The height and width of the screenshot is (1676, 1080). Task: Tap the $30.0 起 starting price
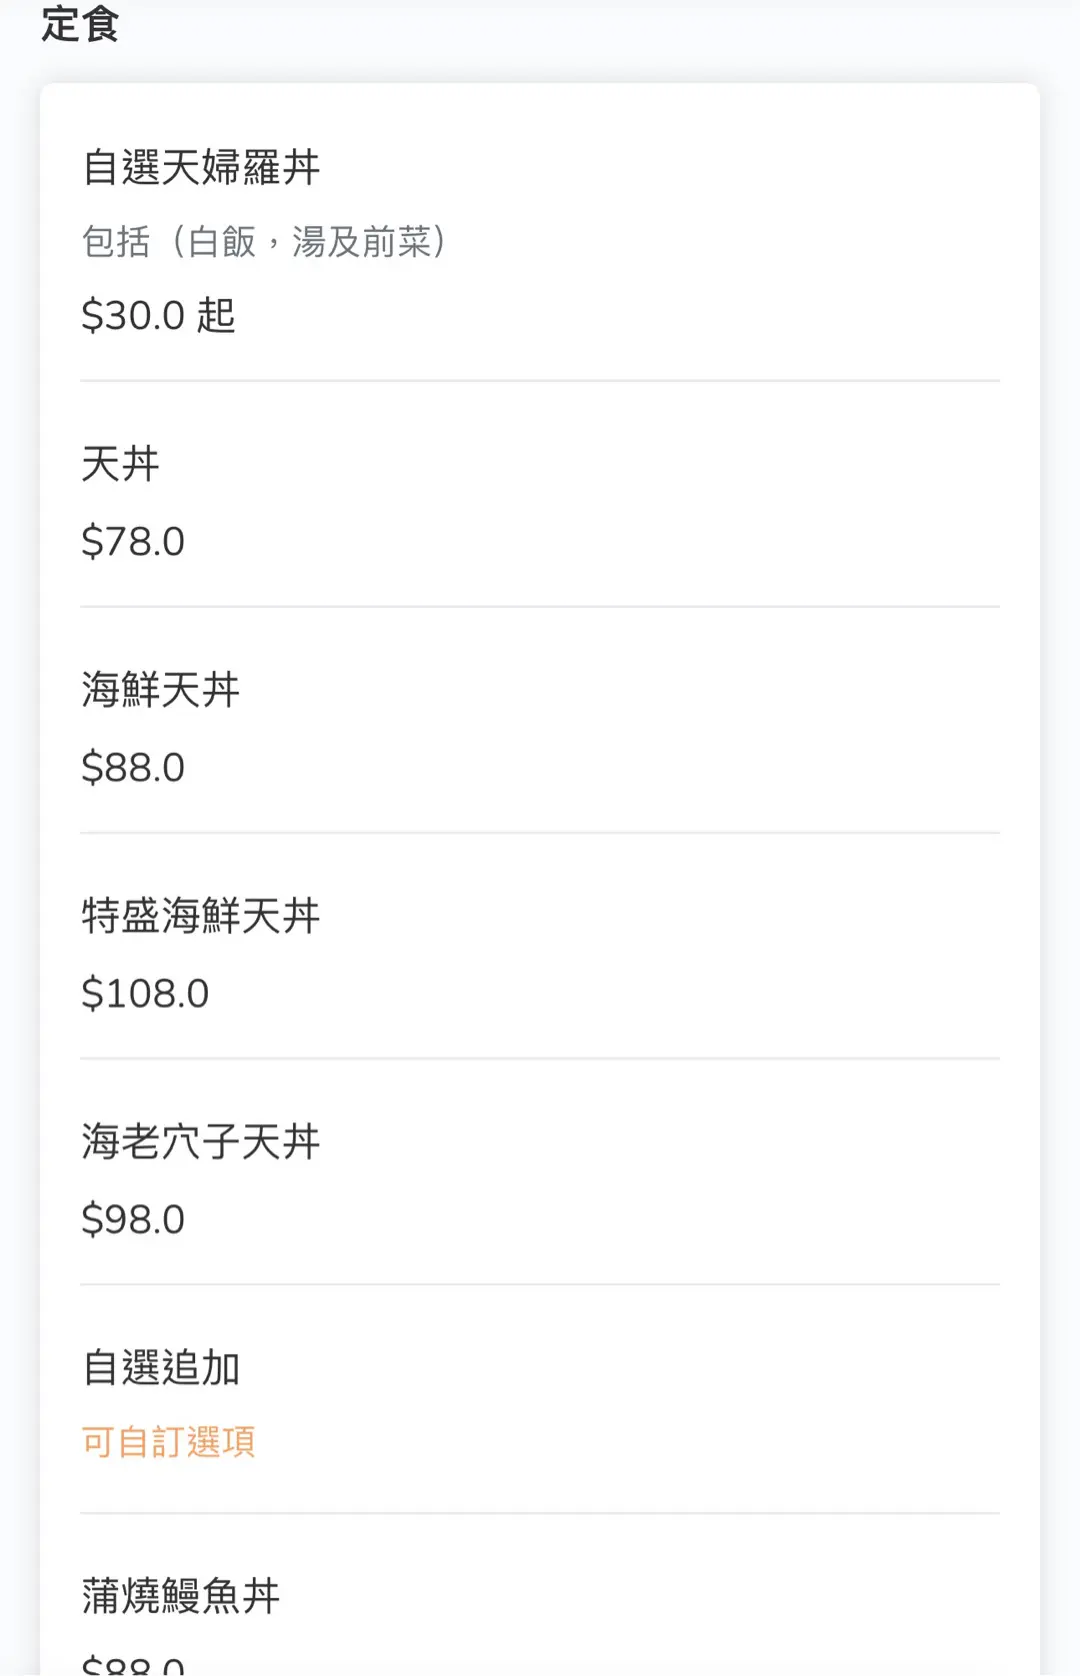point(158,316)
